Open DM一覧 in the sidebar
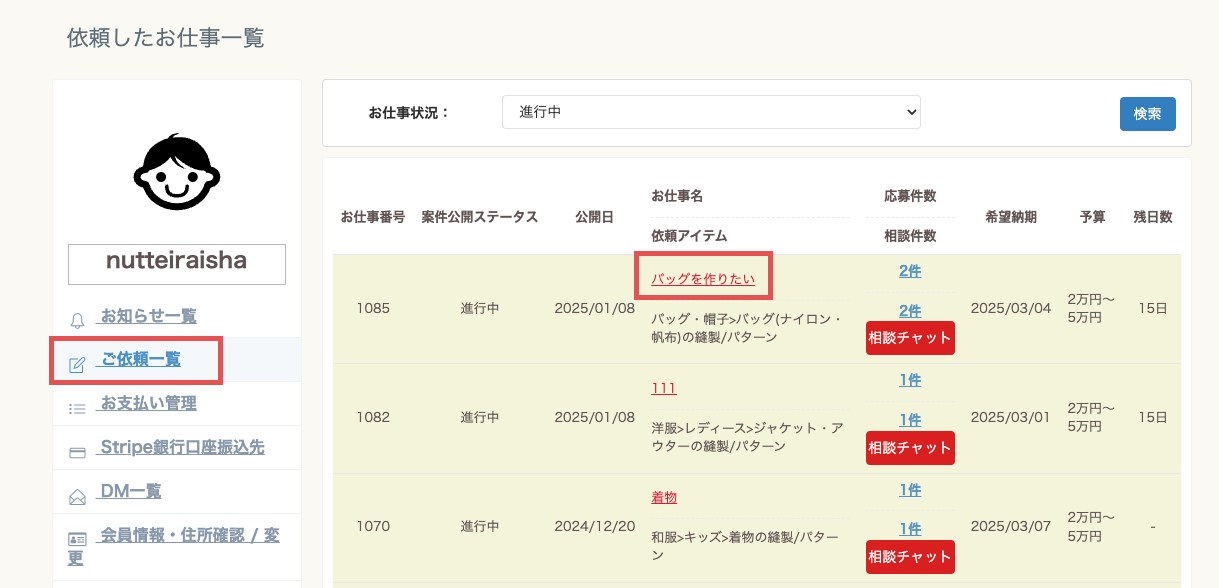Screen dimensions: 1219x588 (x=130, y=491)
